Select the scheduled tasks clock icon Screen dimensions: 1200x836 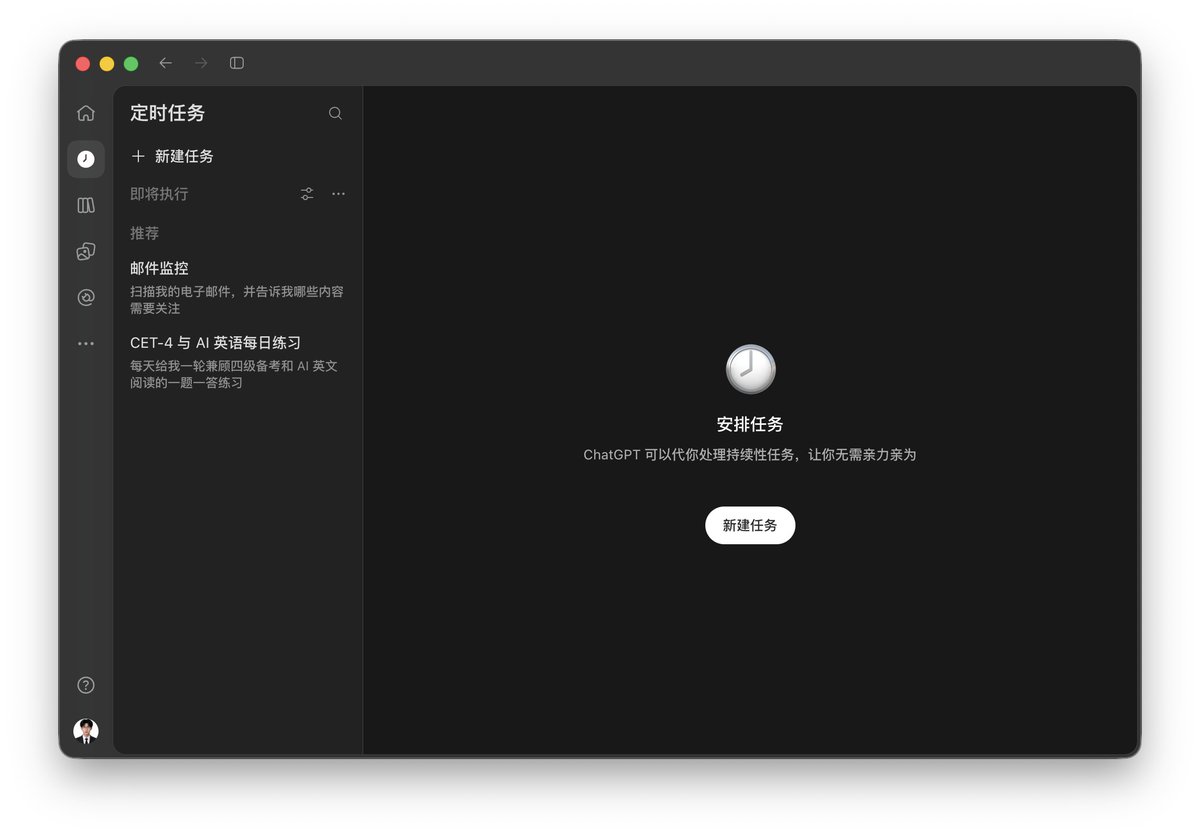[x=86, y=159]
